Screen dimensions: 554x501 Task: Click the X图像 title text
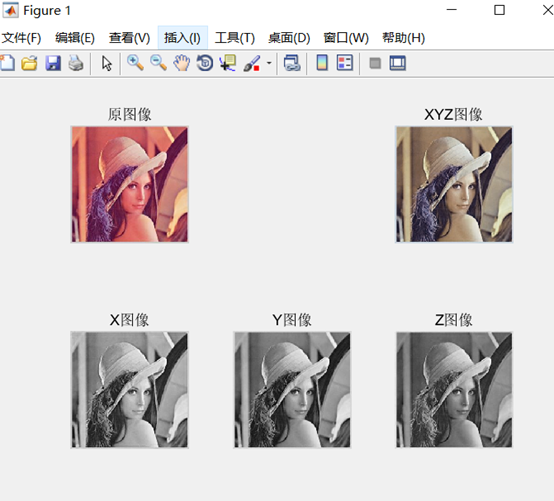(x=129, y=320)
